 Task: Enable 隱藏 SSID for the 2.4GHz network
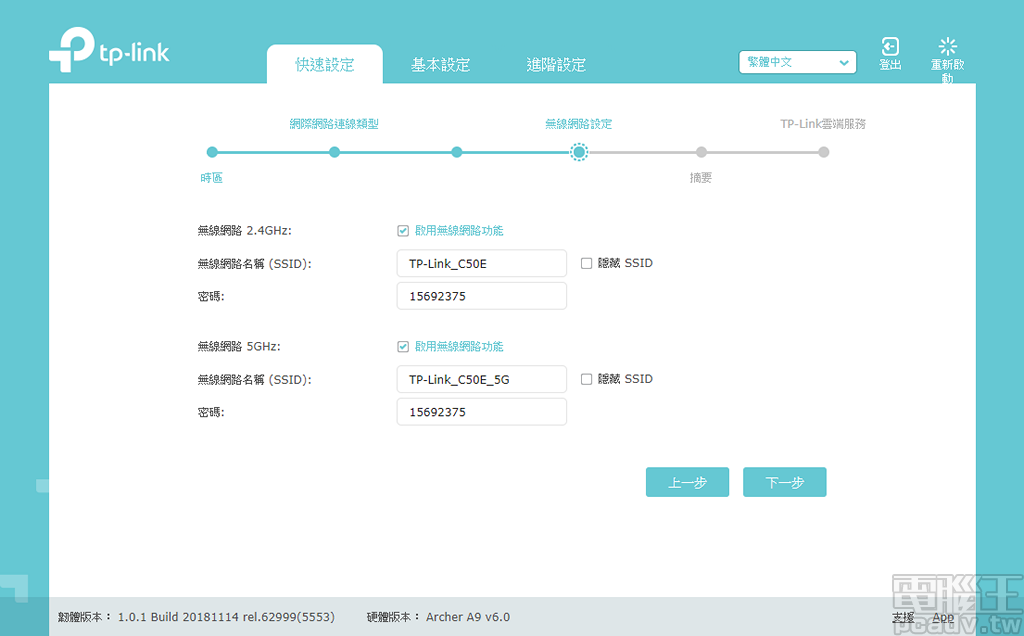[588, 263]
